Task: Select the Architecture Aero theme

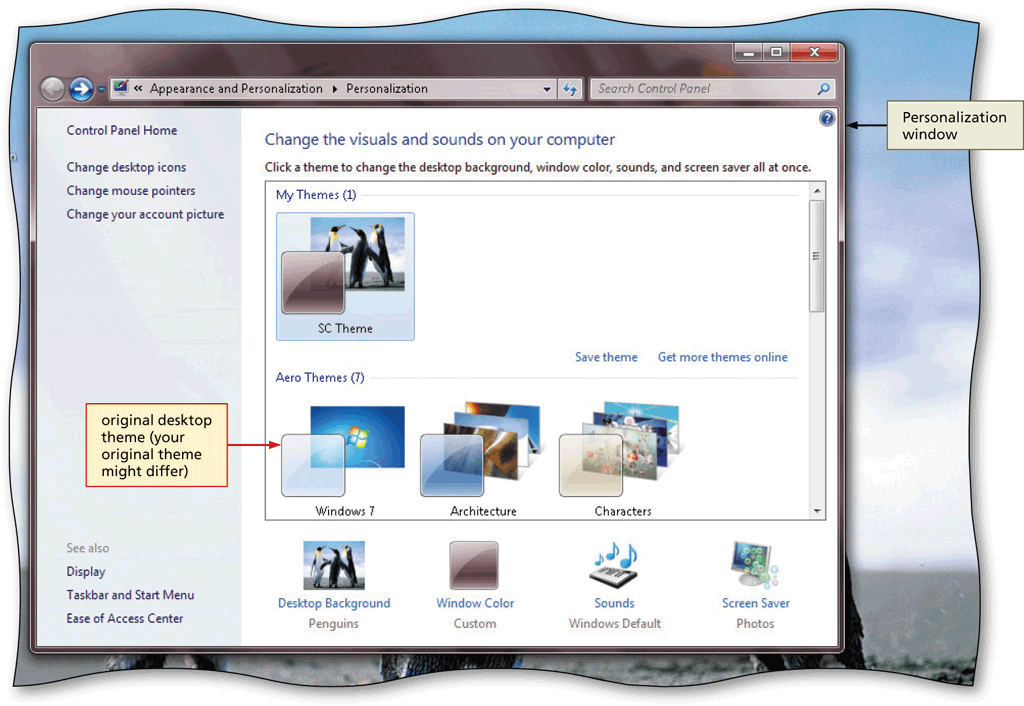Action: (x=483, y=460)
